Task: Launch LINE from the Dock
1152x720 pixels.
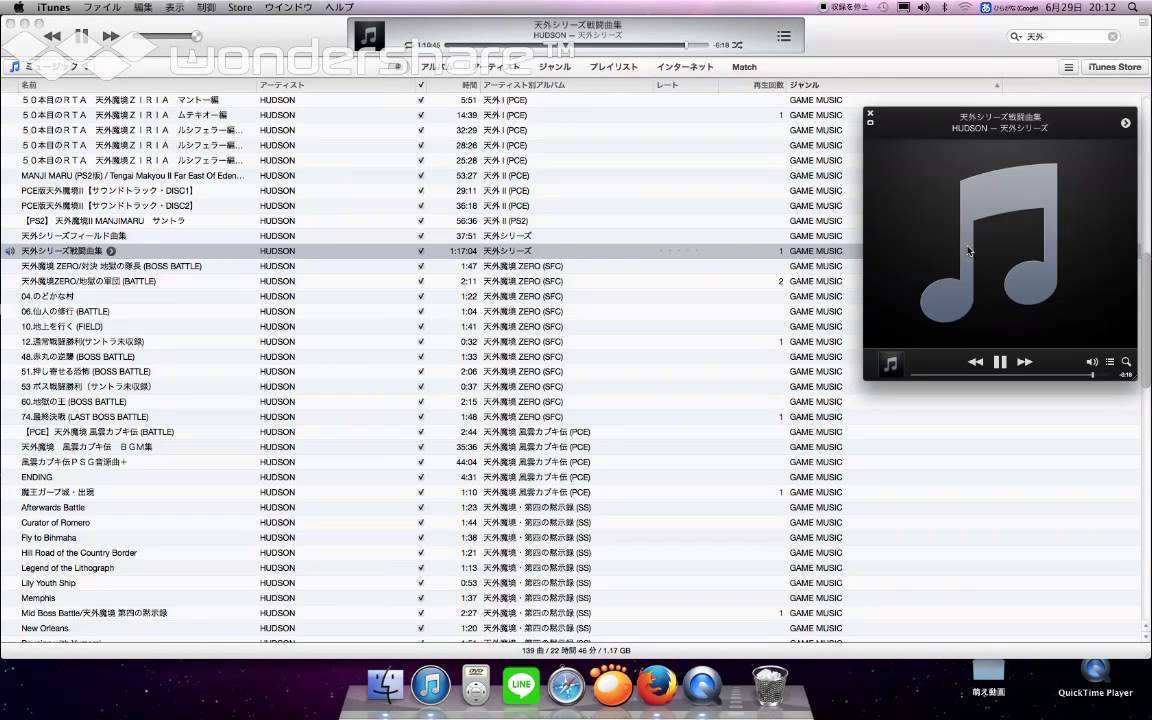Action: [521, 686]
